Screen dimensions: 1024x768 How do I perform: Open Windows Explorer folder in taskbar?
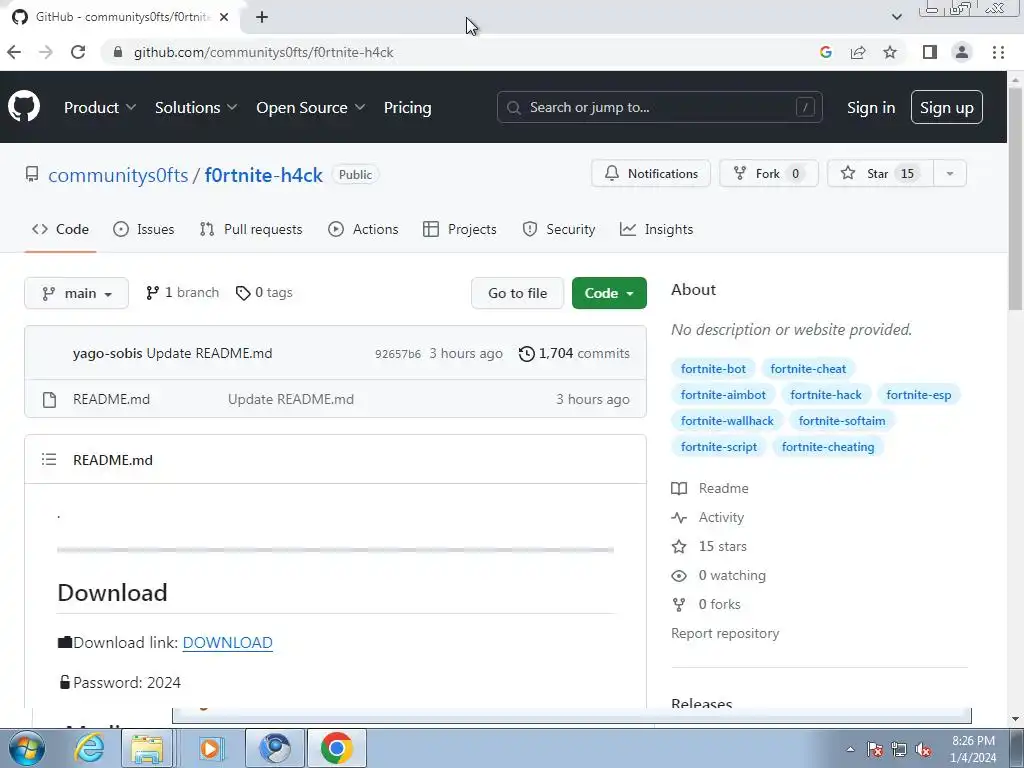148,748
